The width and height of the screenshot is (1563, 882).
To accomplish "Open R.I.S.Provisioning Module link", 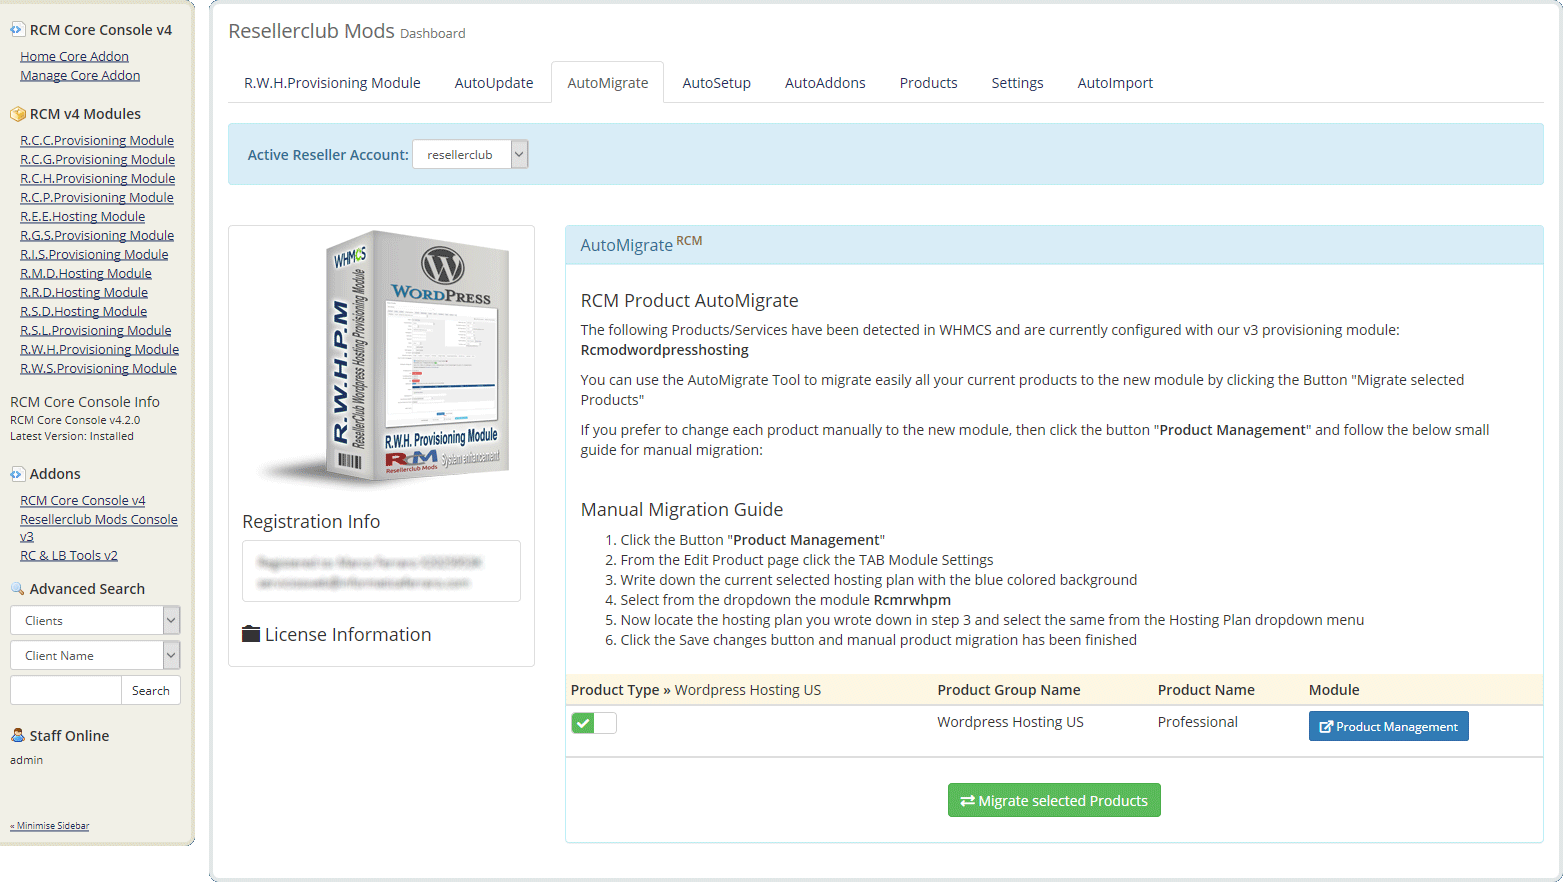I will click(94, 255).
